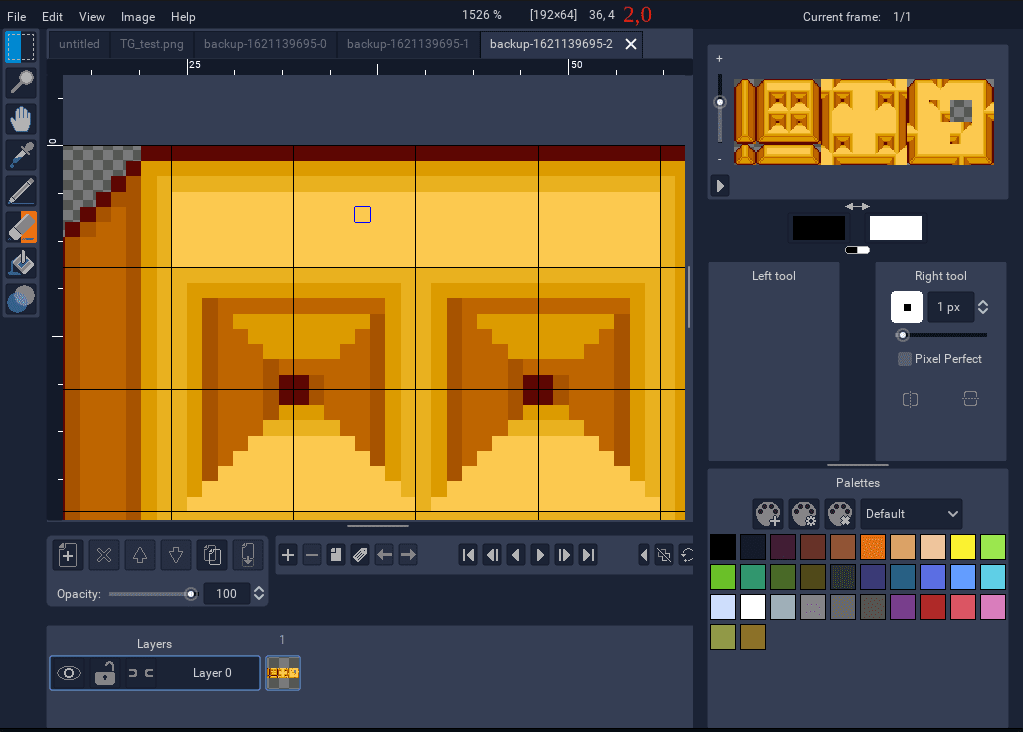Clone the current layer
The height and width of the screenshot is (732, 1023).
[x=212, y=555]
